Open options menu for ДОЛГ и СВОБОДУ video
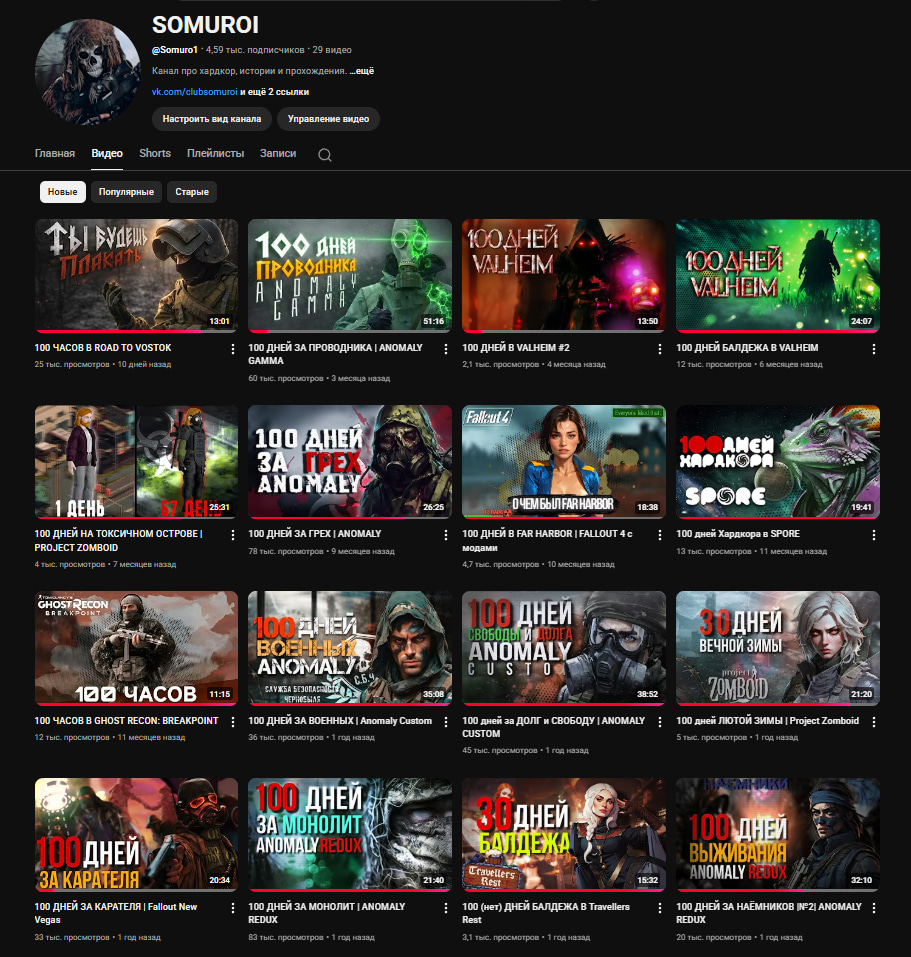The height and width of the screenshot is (957, 911). click(660, 721)
